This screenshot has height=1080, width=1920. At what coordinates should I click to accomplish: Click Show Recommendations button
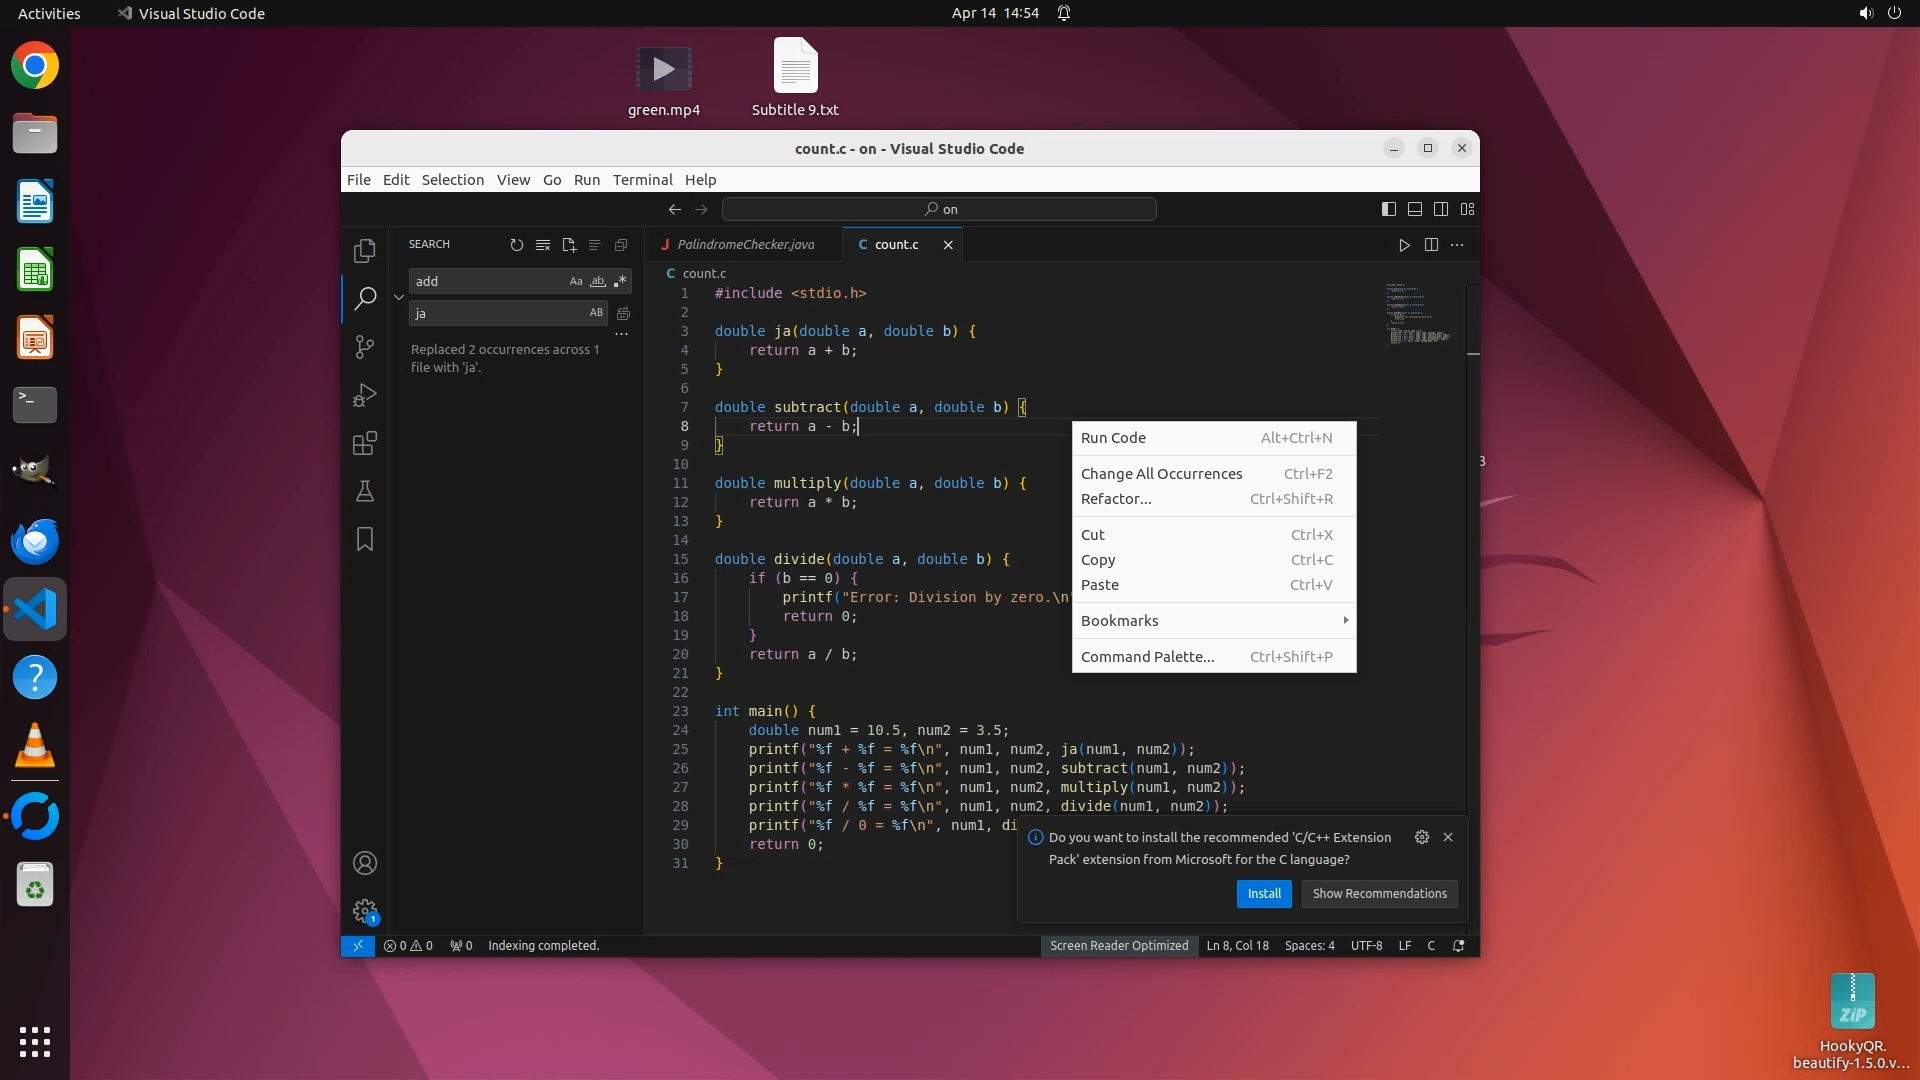1379,894
